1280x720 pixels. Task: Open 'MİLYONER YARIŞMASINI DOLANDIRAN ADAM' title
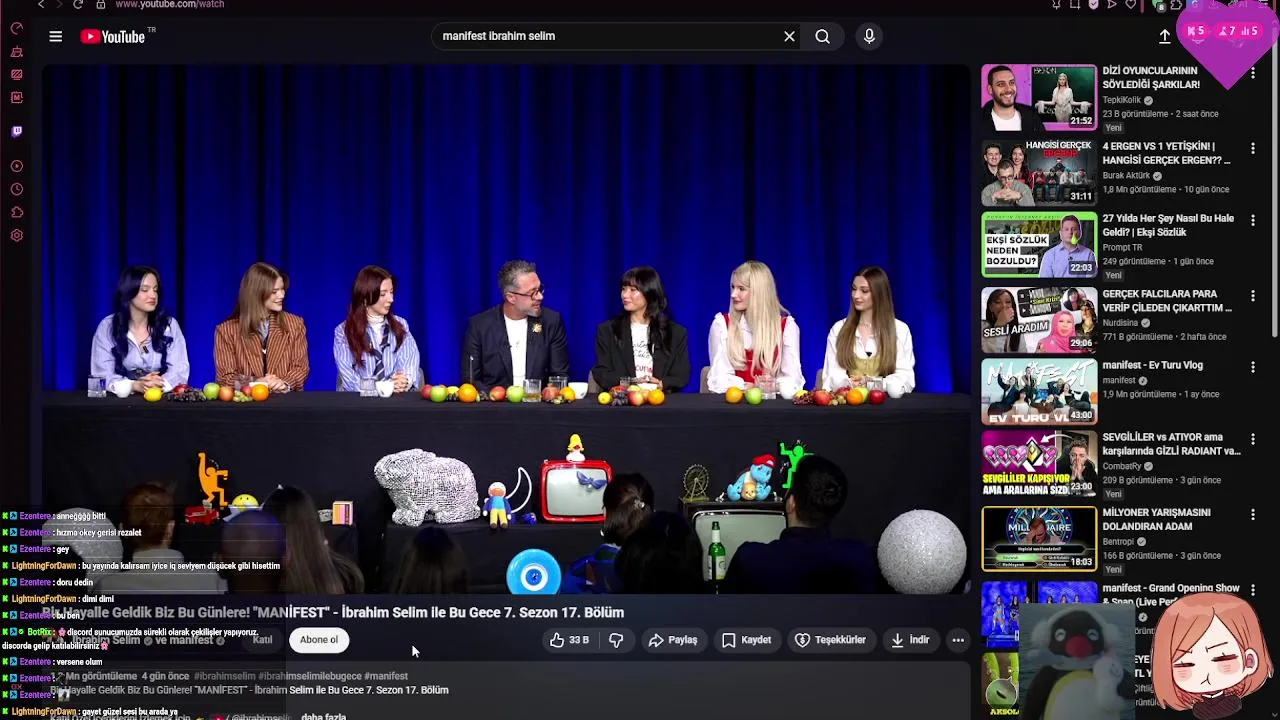click(x=1156, y=519)
